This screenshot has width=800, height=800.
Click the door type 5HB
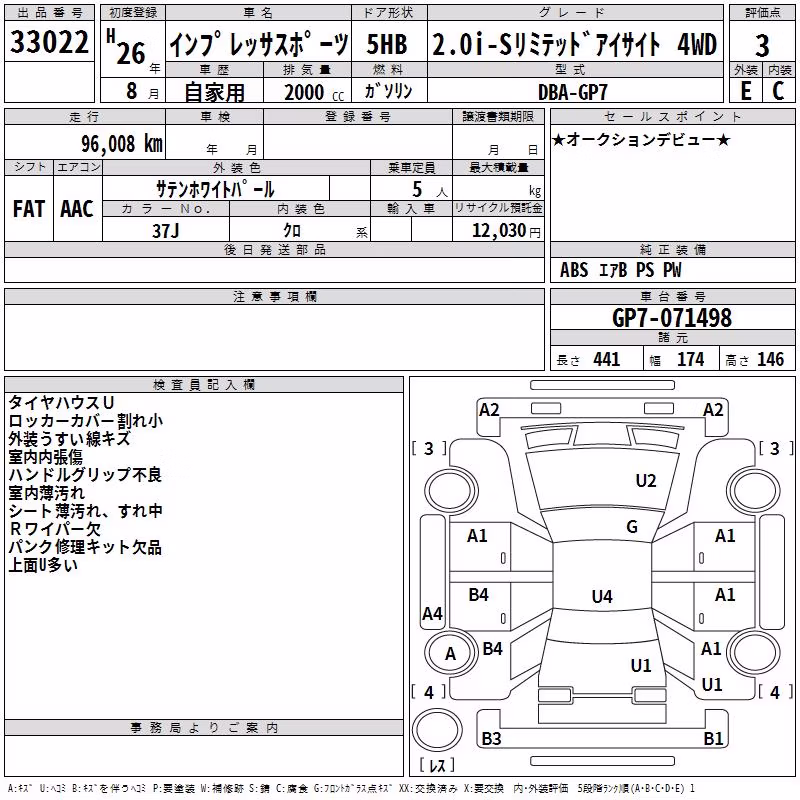(x=387, y=44)
